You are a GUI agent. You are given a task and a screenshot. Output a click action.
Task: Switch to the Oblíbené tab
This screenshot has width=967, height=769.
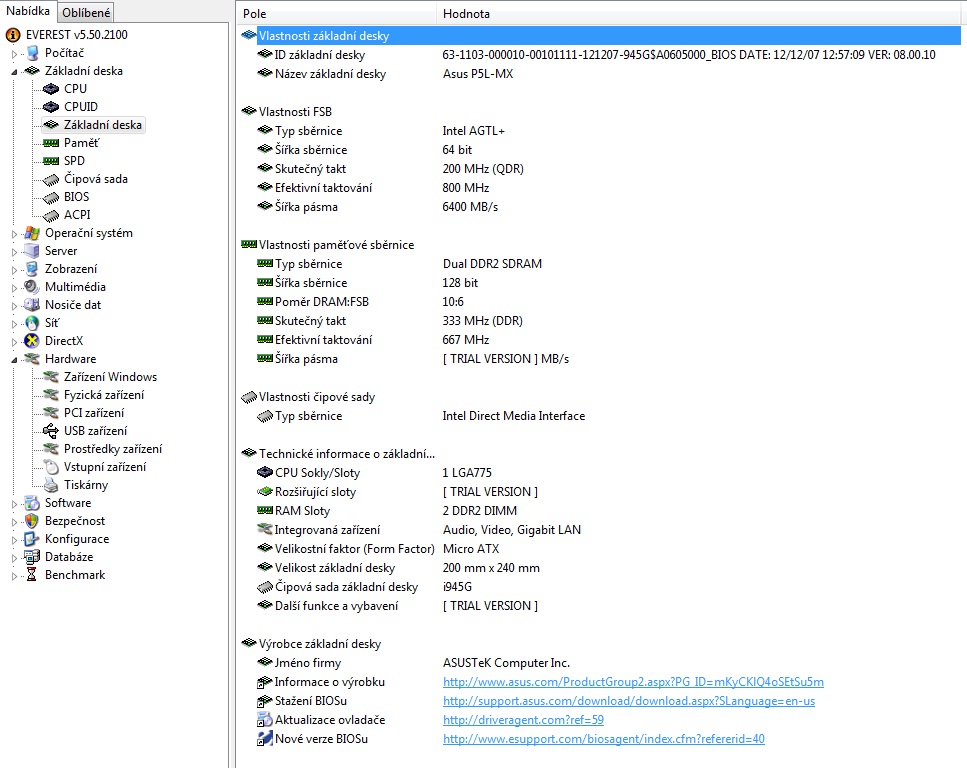click(86, 12)
